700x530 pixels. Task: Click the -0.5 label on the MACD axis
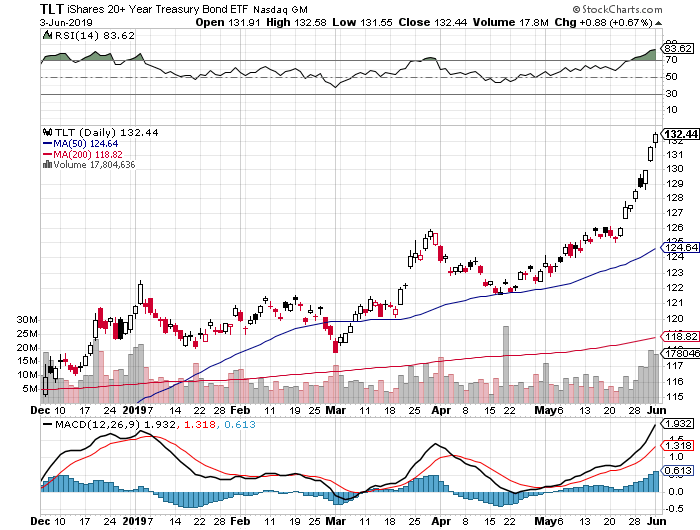(674, 509)
